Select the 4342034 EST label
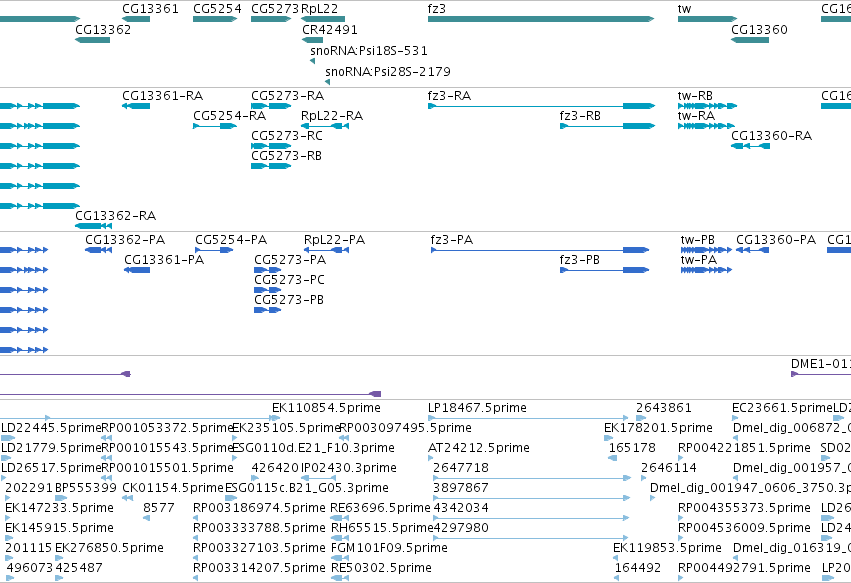Screen dimensions: 851x583 (x=461, y=508)
